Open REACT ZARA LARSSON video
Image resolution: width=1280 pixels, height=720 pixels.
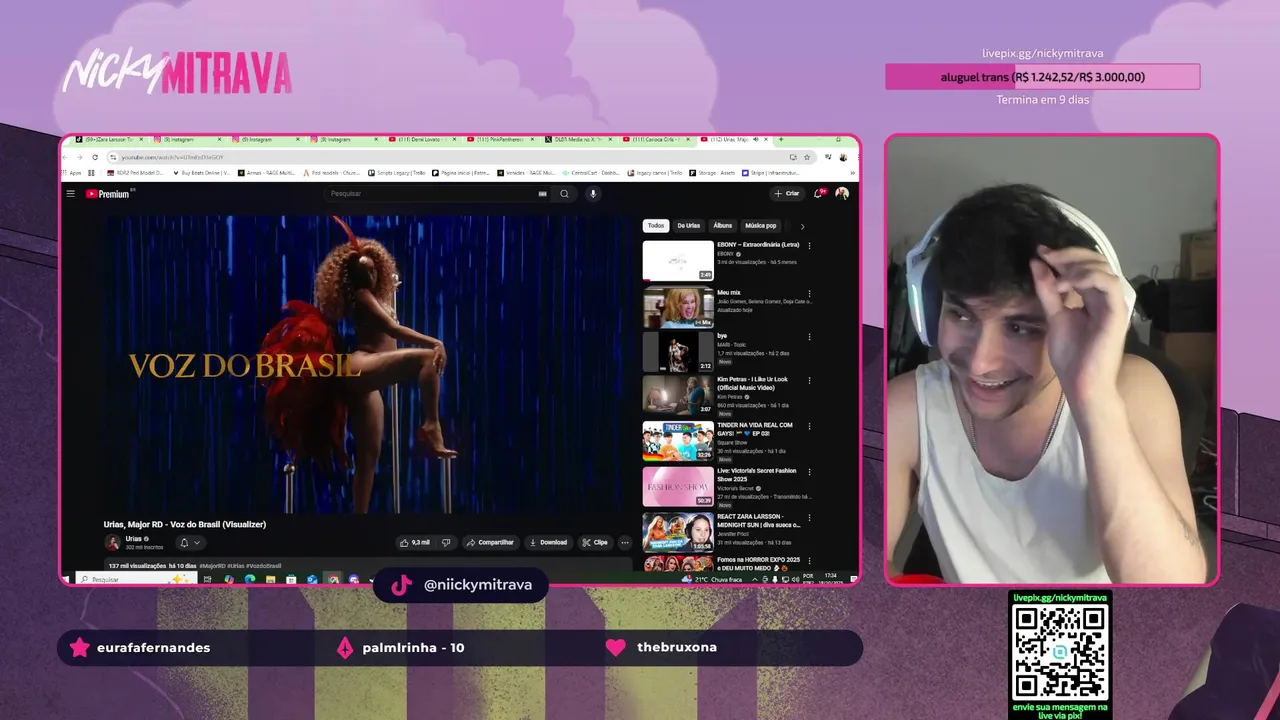(x=678, y=532)
